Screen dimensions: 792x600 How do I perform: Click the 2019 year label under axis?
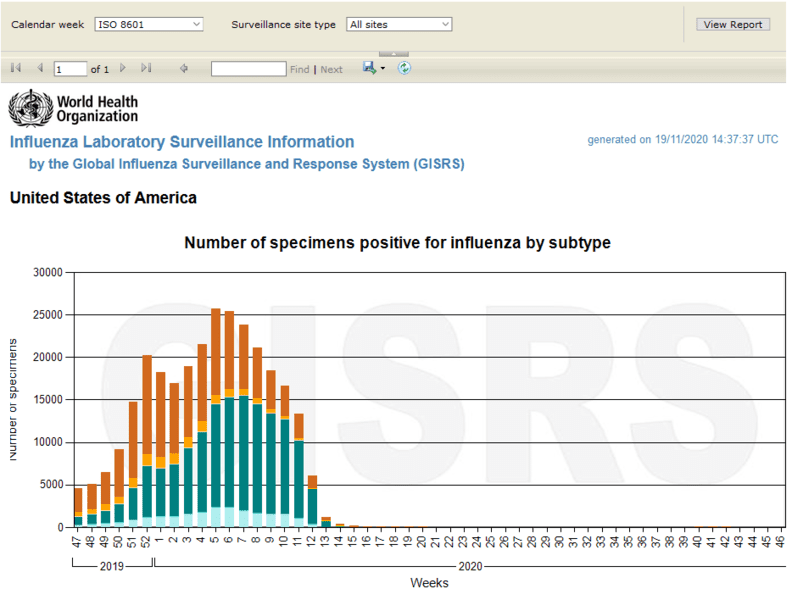pos(112,566)
